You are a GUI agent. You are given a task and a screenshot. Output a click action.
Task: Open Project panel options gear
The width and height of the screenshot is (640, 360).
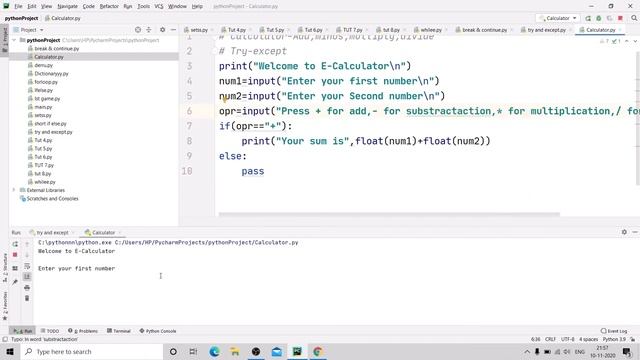pyautogui.click(x=162, y=30)
